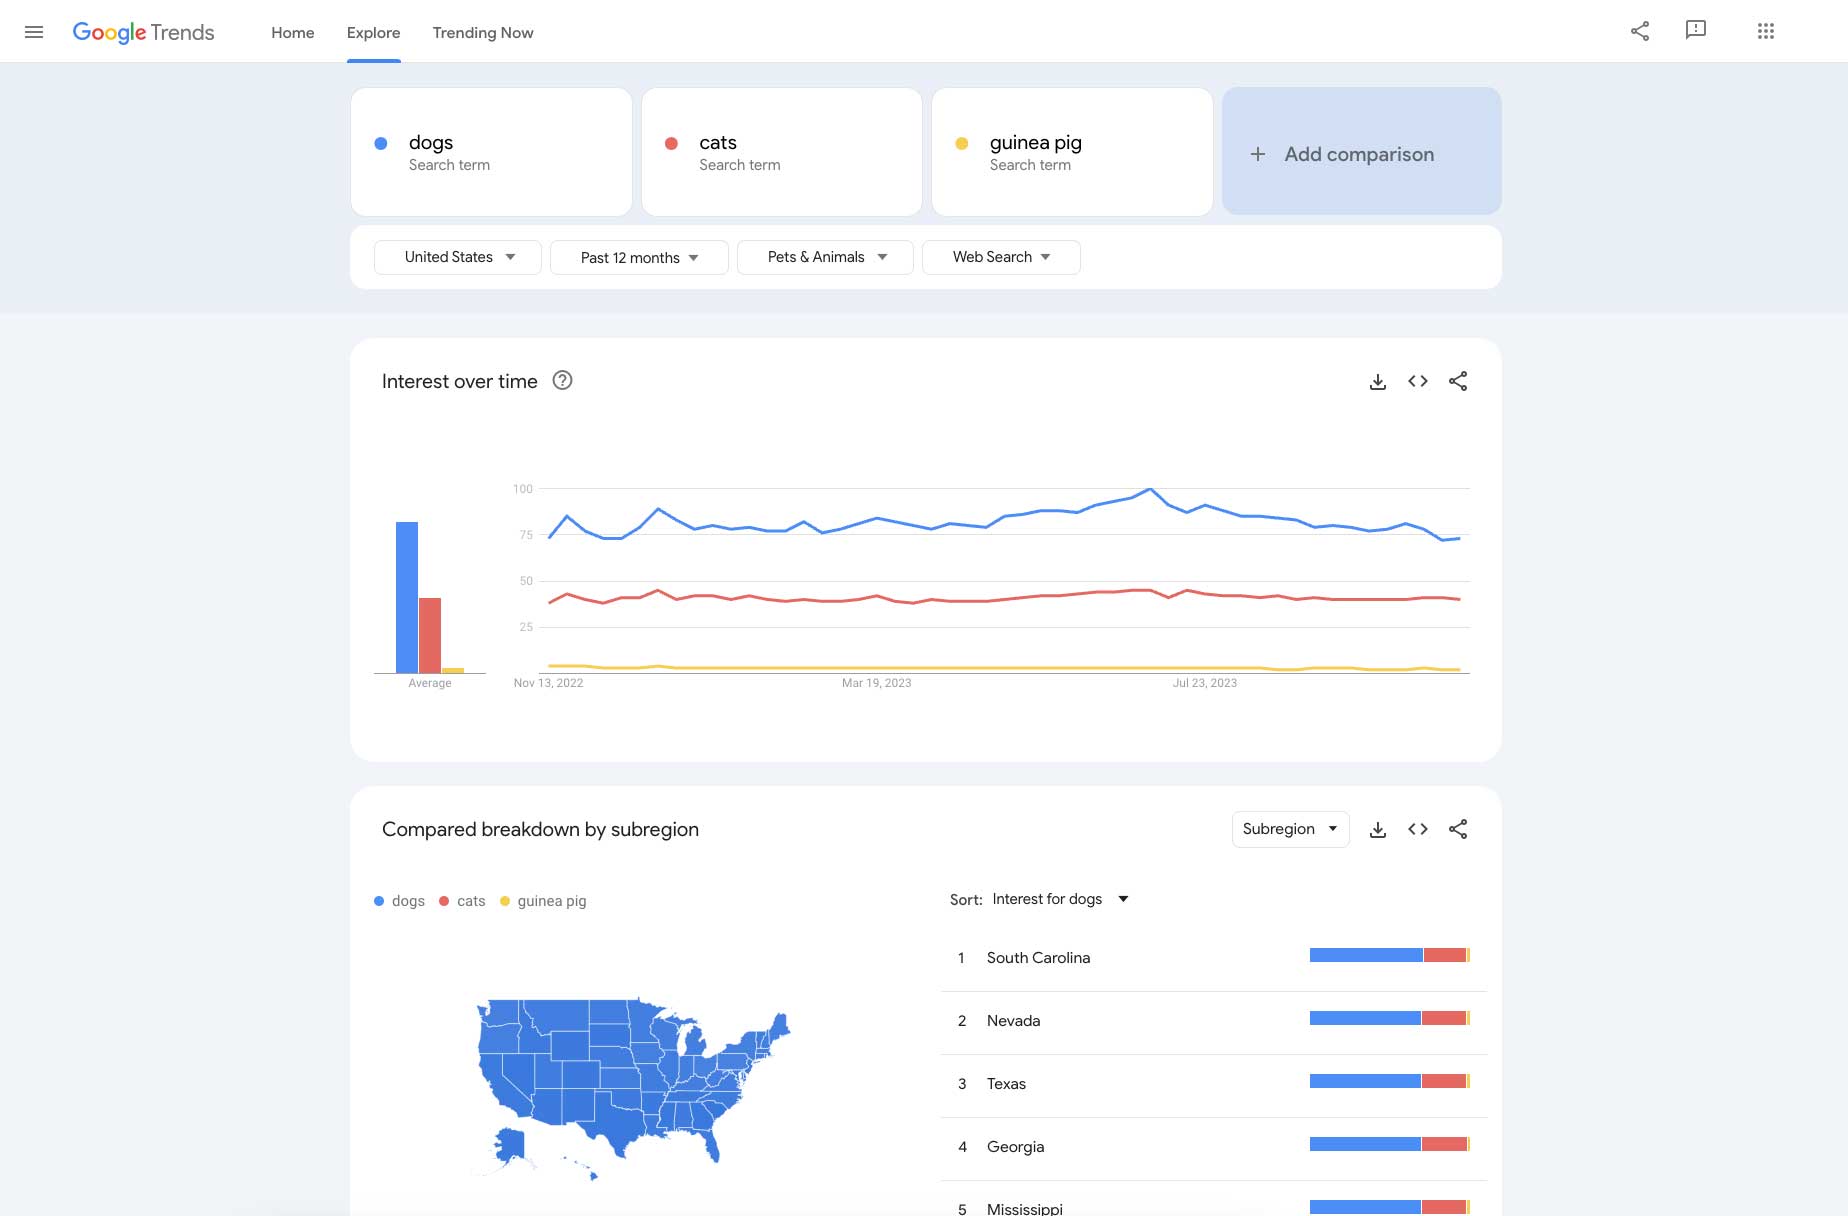
Task: Click the Add comparison button
Action: click(x=1360, y=153)
